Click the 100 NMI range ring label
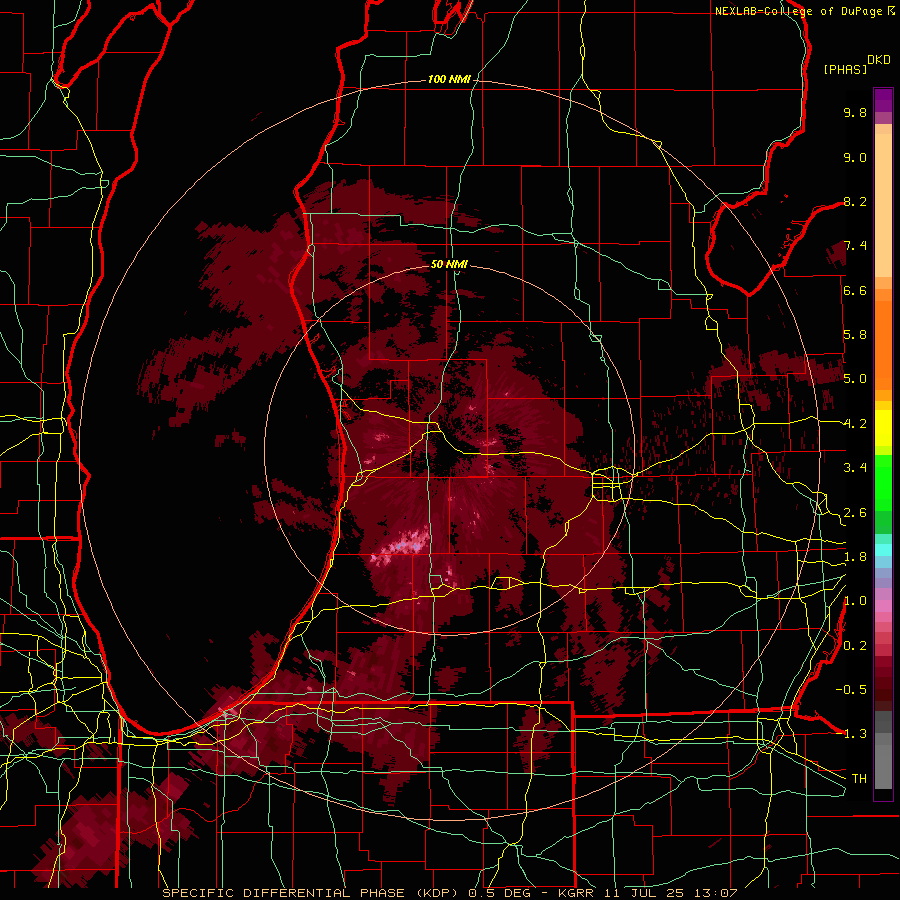The image size is (900, 900). pyautogui.click(x=449, y=79)
